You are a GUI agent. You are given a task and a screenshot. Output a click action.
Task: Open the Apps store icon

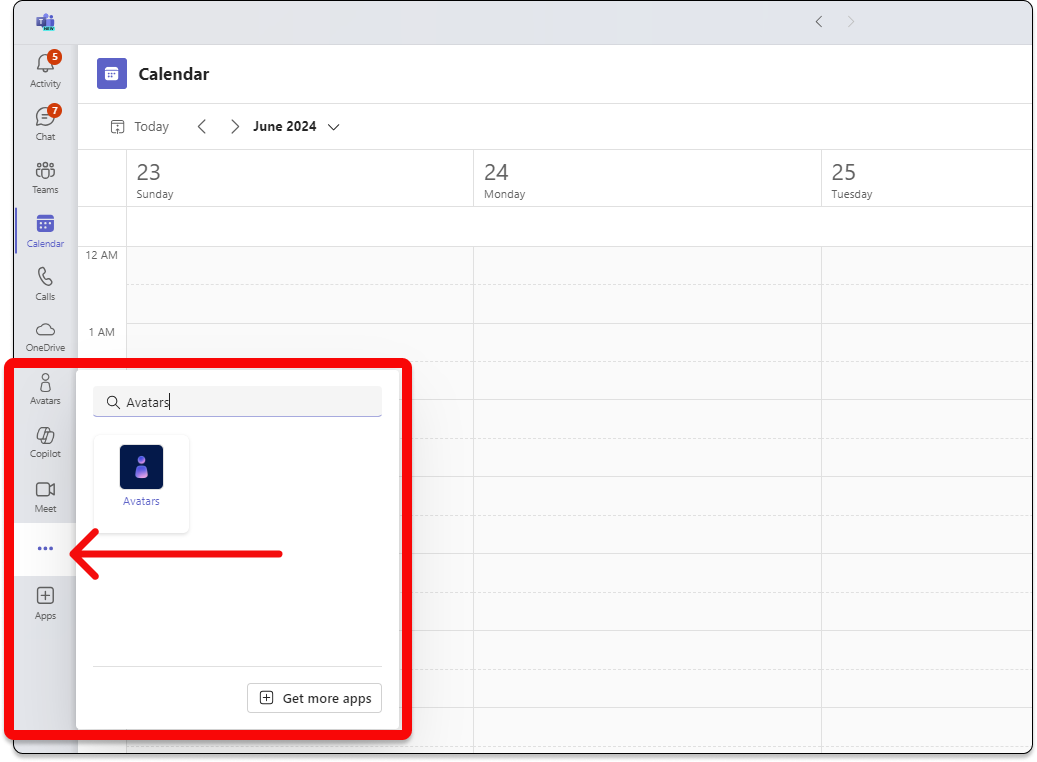point(45,600)
